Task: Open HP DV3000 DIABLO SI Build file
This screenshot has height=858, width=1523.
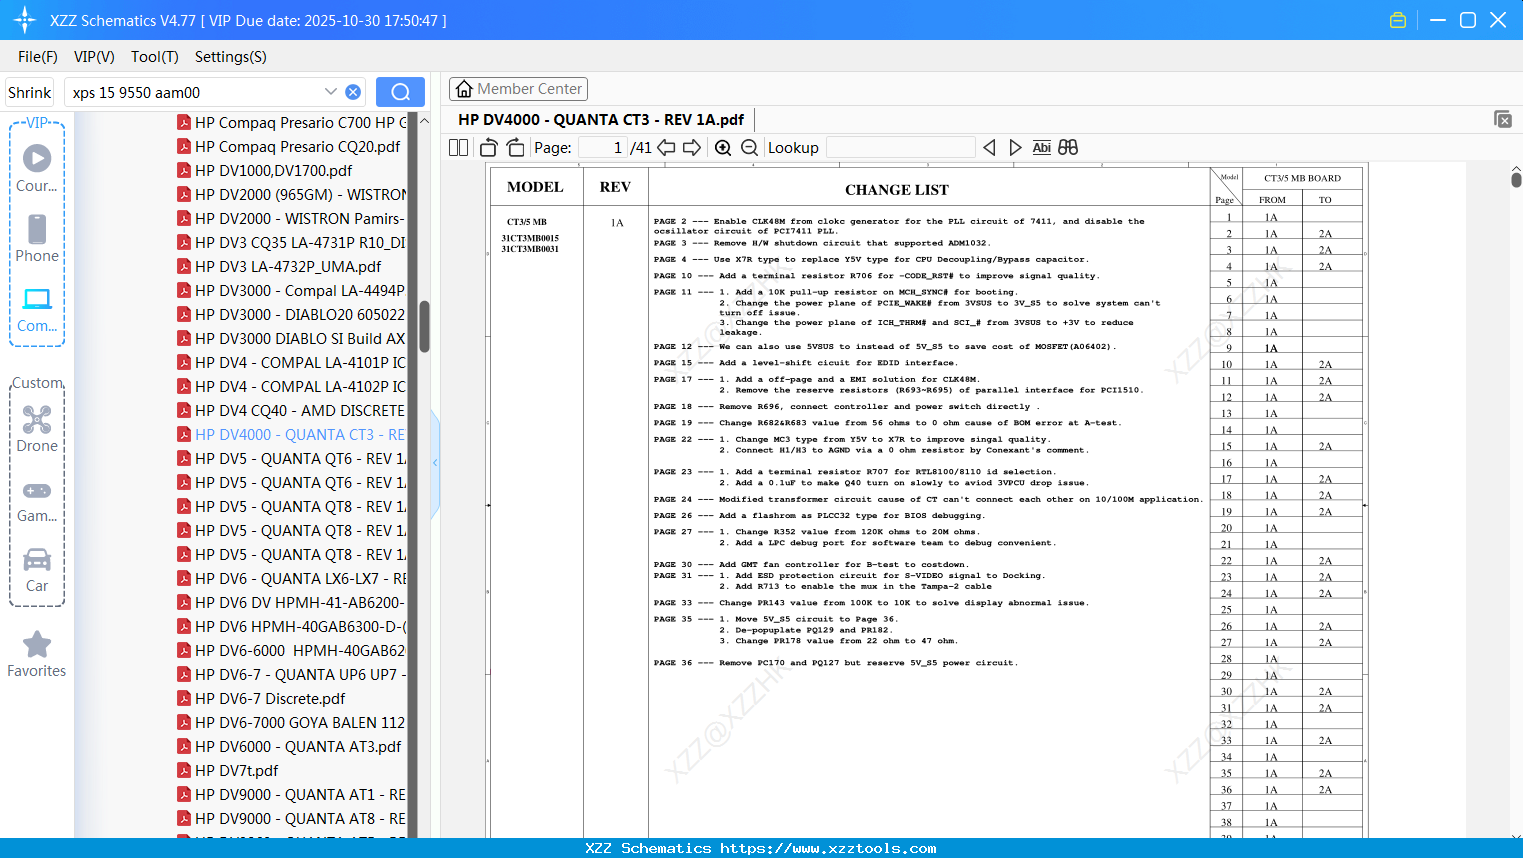Action: (291, 338)
